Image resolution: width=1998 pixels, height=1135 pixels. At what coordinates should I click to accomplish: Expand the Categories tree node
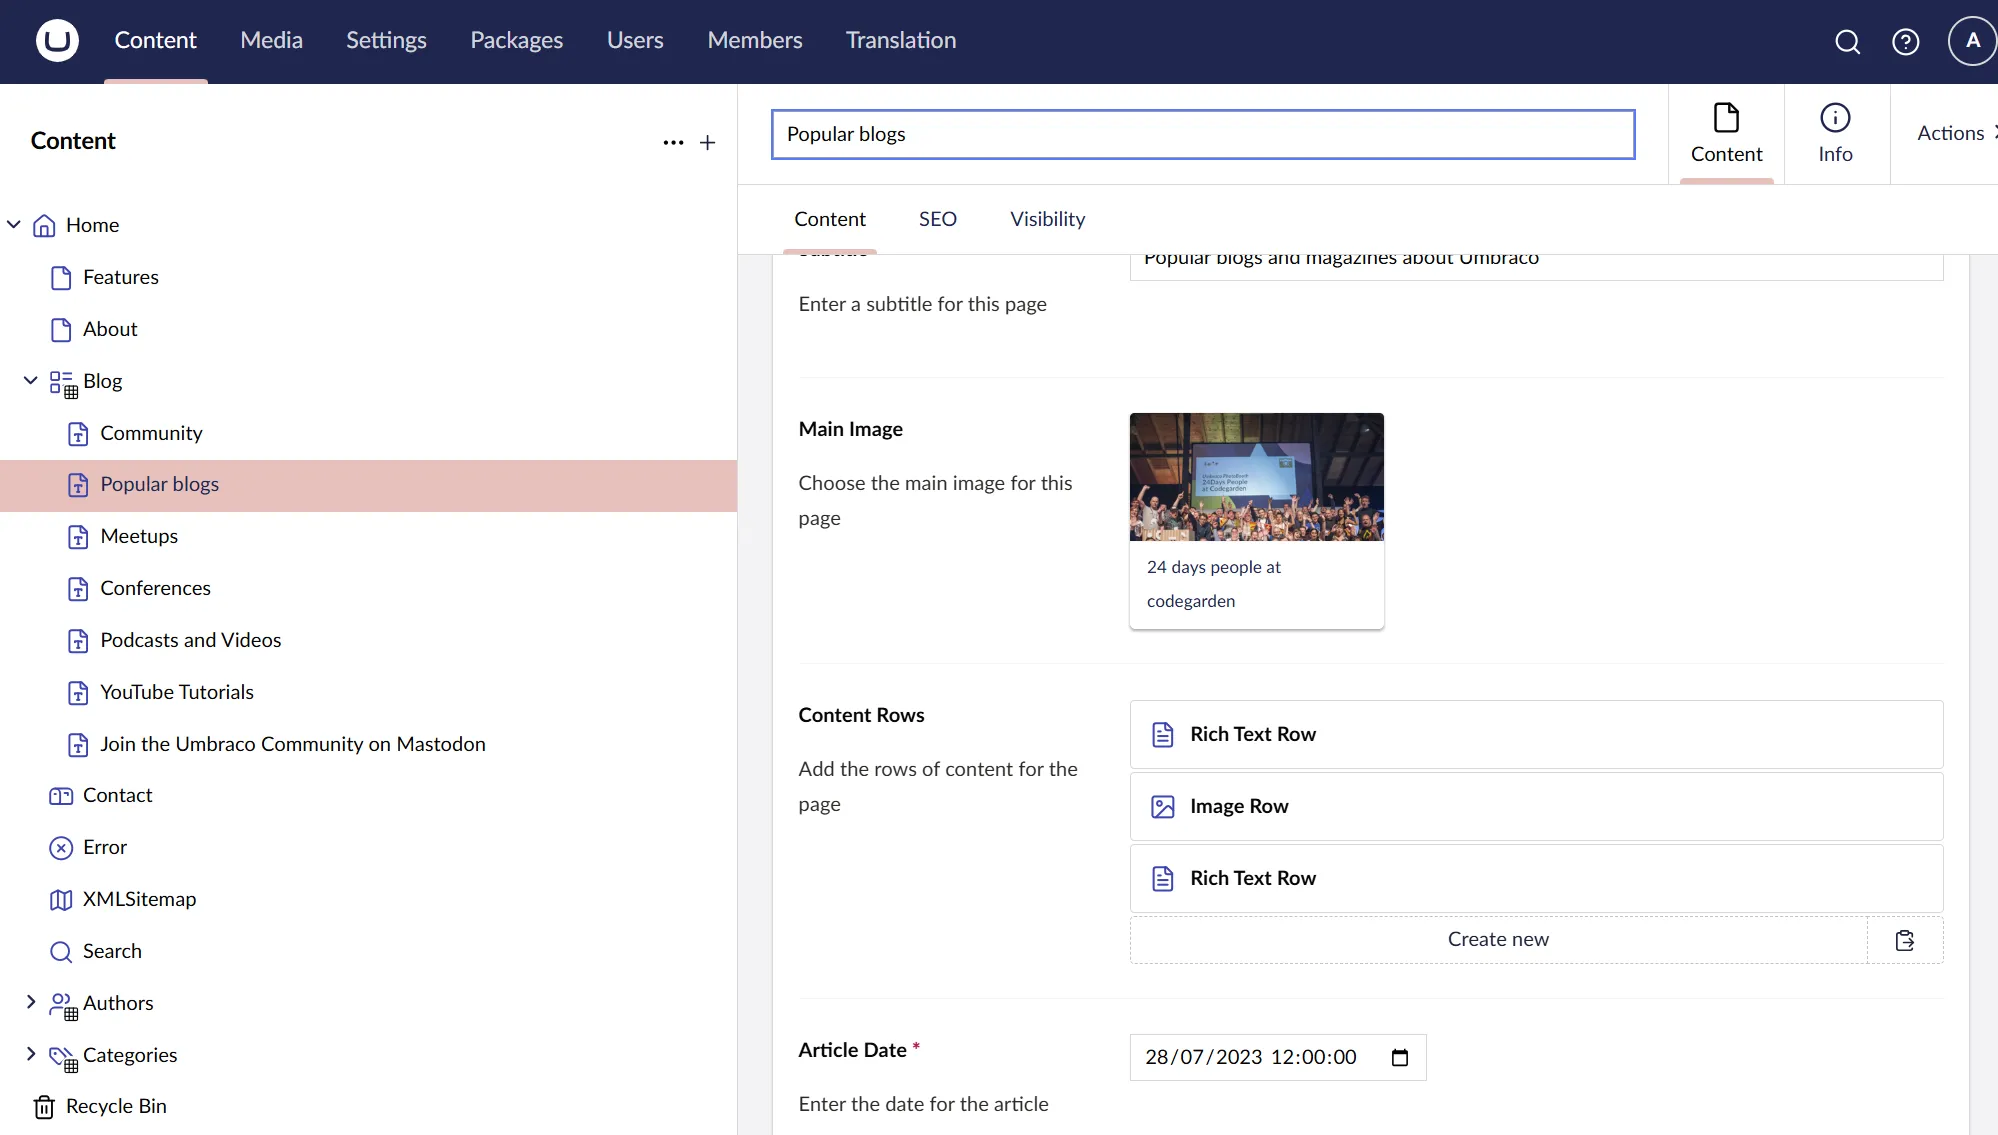[x=31, y=1054]
